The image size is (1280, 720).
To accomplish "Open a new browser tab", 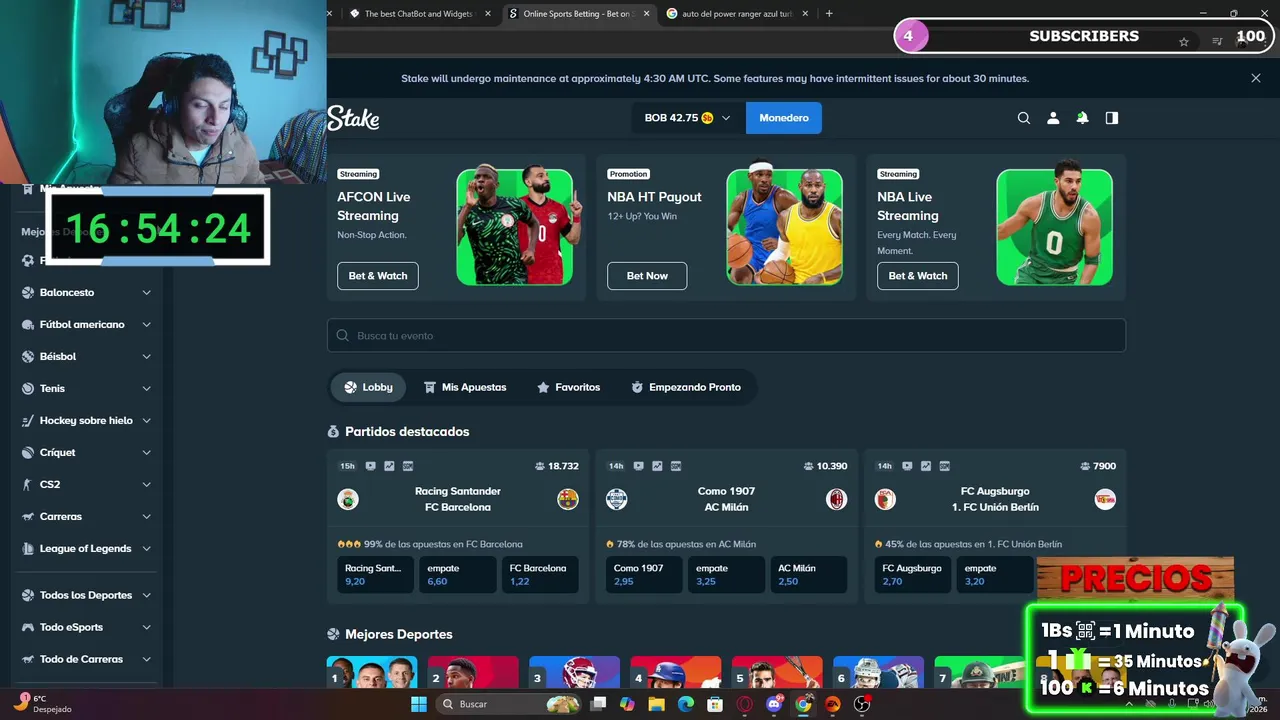I will 829,14.
